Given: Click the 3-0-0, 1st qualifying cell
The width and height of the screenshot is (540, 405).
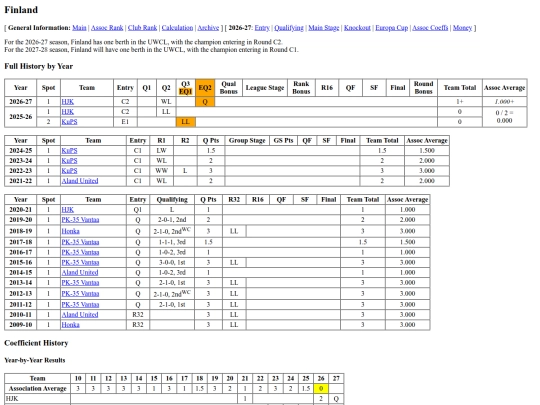Looking at the screenshot, I should coord(172,262).
